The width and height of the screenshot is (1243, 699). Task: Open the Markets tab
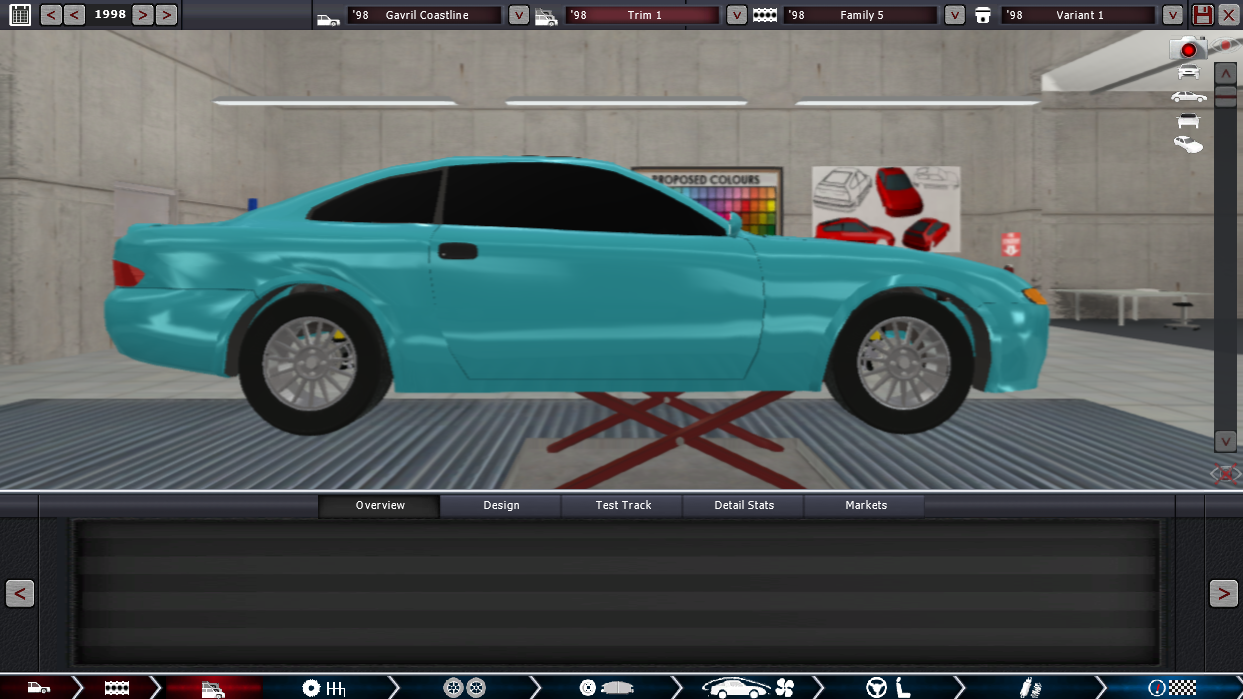866,505
